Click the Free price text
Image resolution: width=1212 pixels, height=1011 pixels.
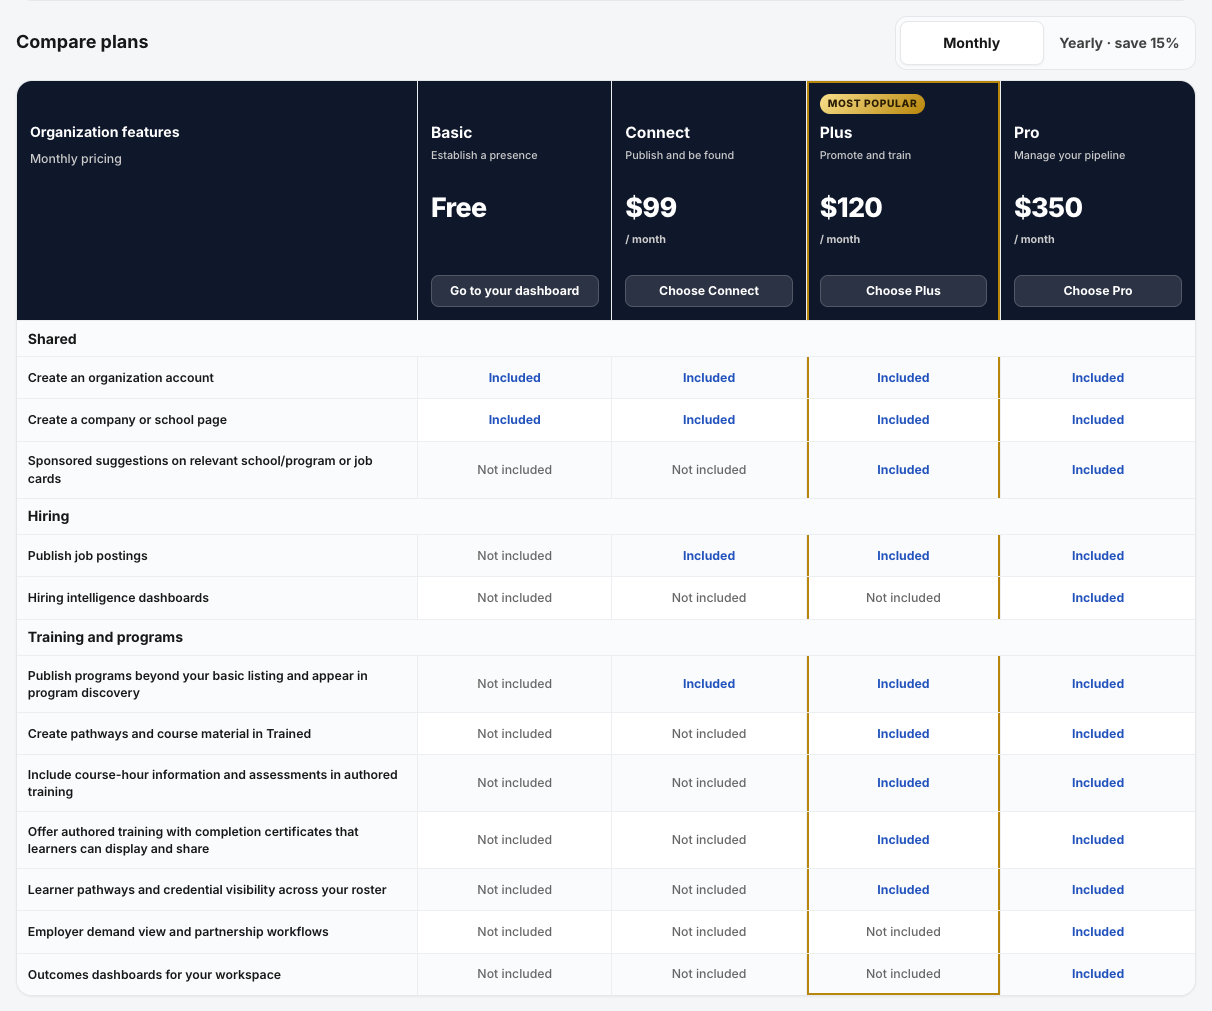click(x=458, y=207)
